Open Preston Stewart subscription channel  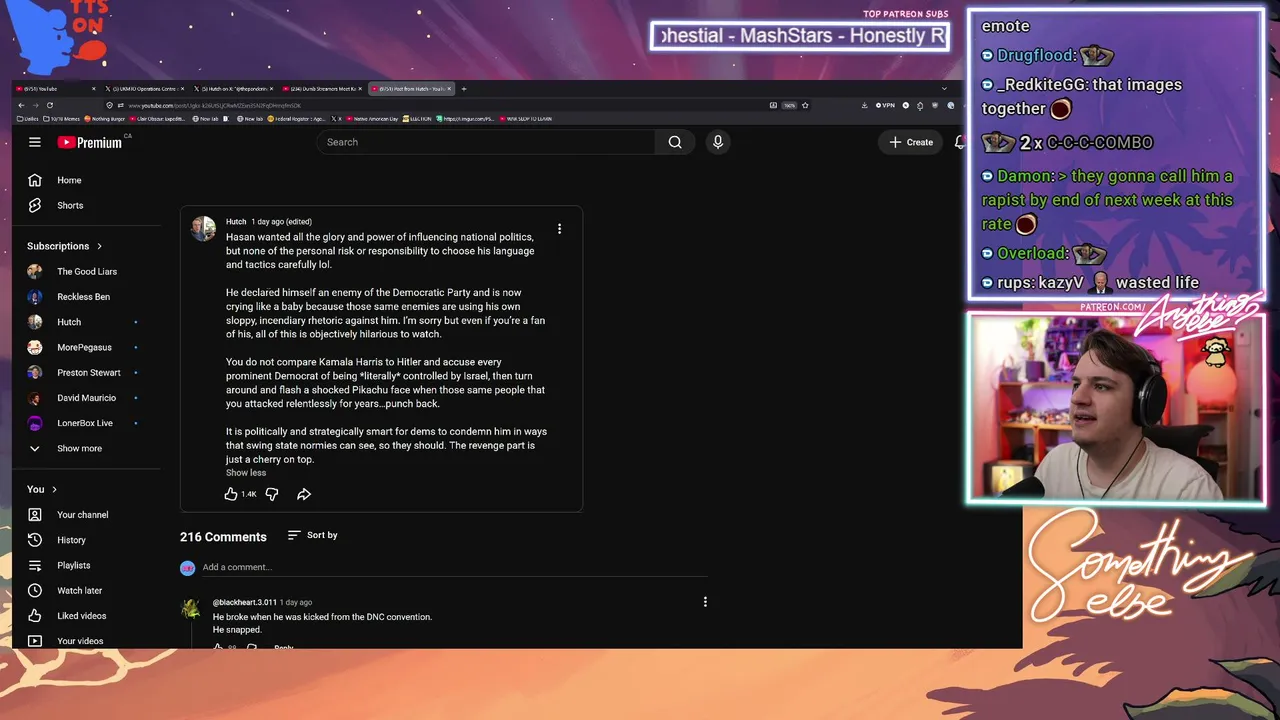88,372
